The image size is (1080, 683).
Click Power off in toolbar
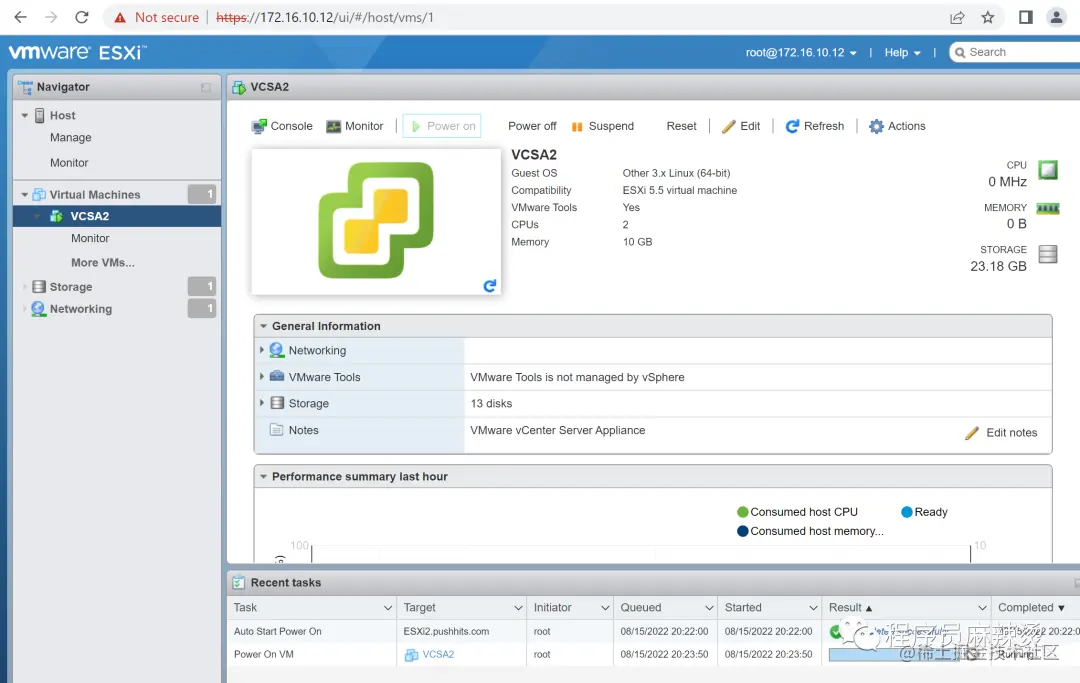[532, 126]
